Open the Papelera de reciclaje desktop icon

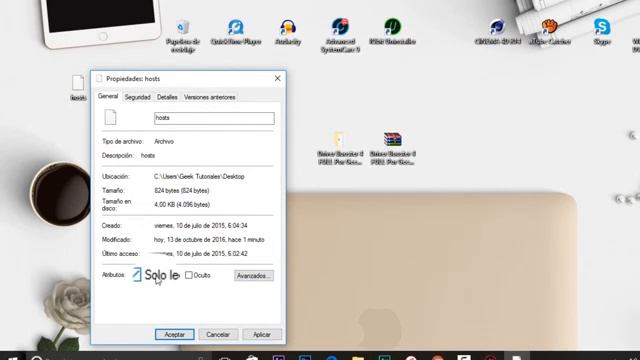coord(183,35)
